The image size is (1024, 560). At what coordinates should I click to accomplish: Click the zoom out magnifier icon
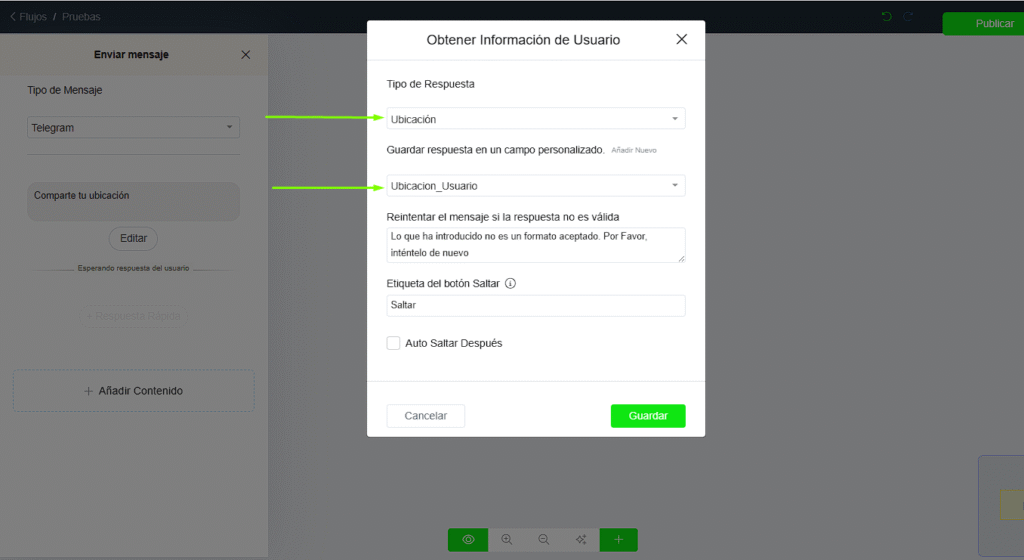[543, 540]
